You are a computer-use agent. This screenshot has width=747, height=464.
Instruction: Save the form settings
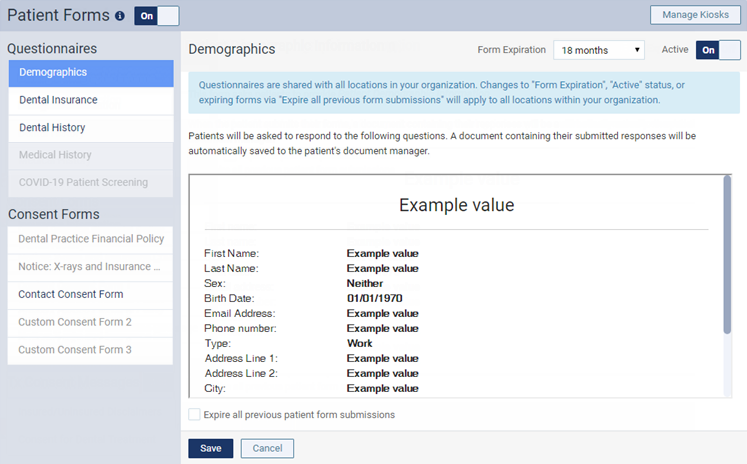click(211, 448)
